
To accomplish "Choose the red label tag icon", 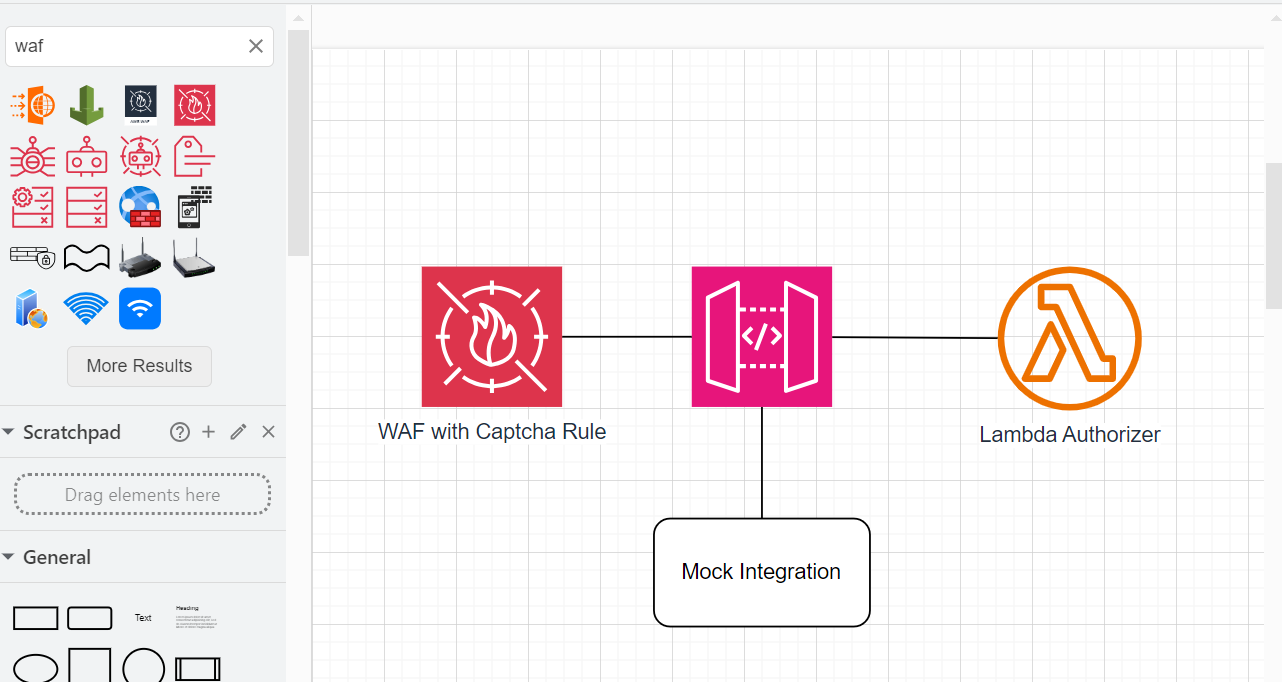I will [194, 157].
